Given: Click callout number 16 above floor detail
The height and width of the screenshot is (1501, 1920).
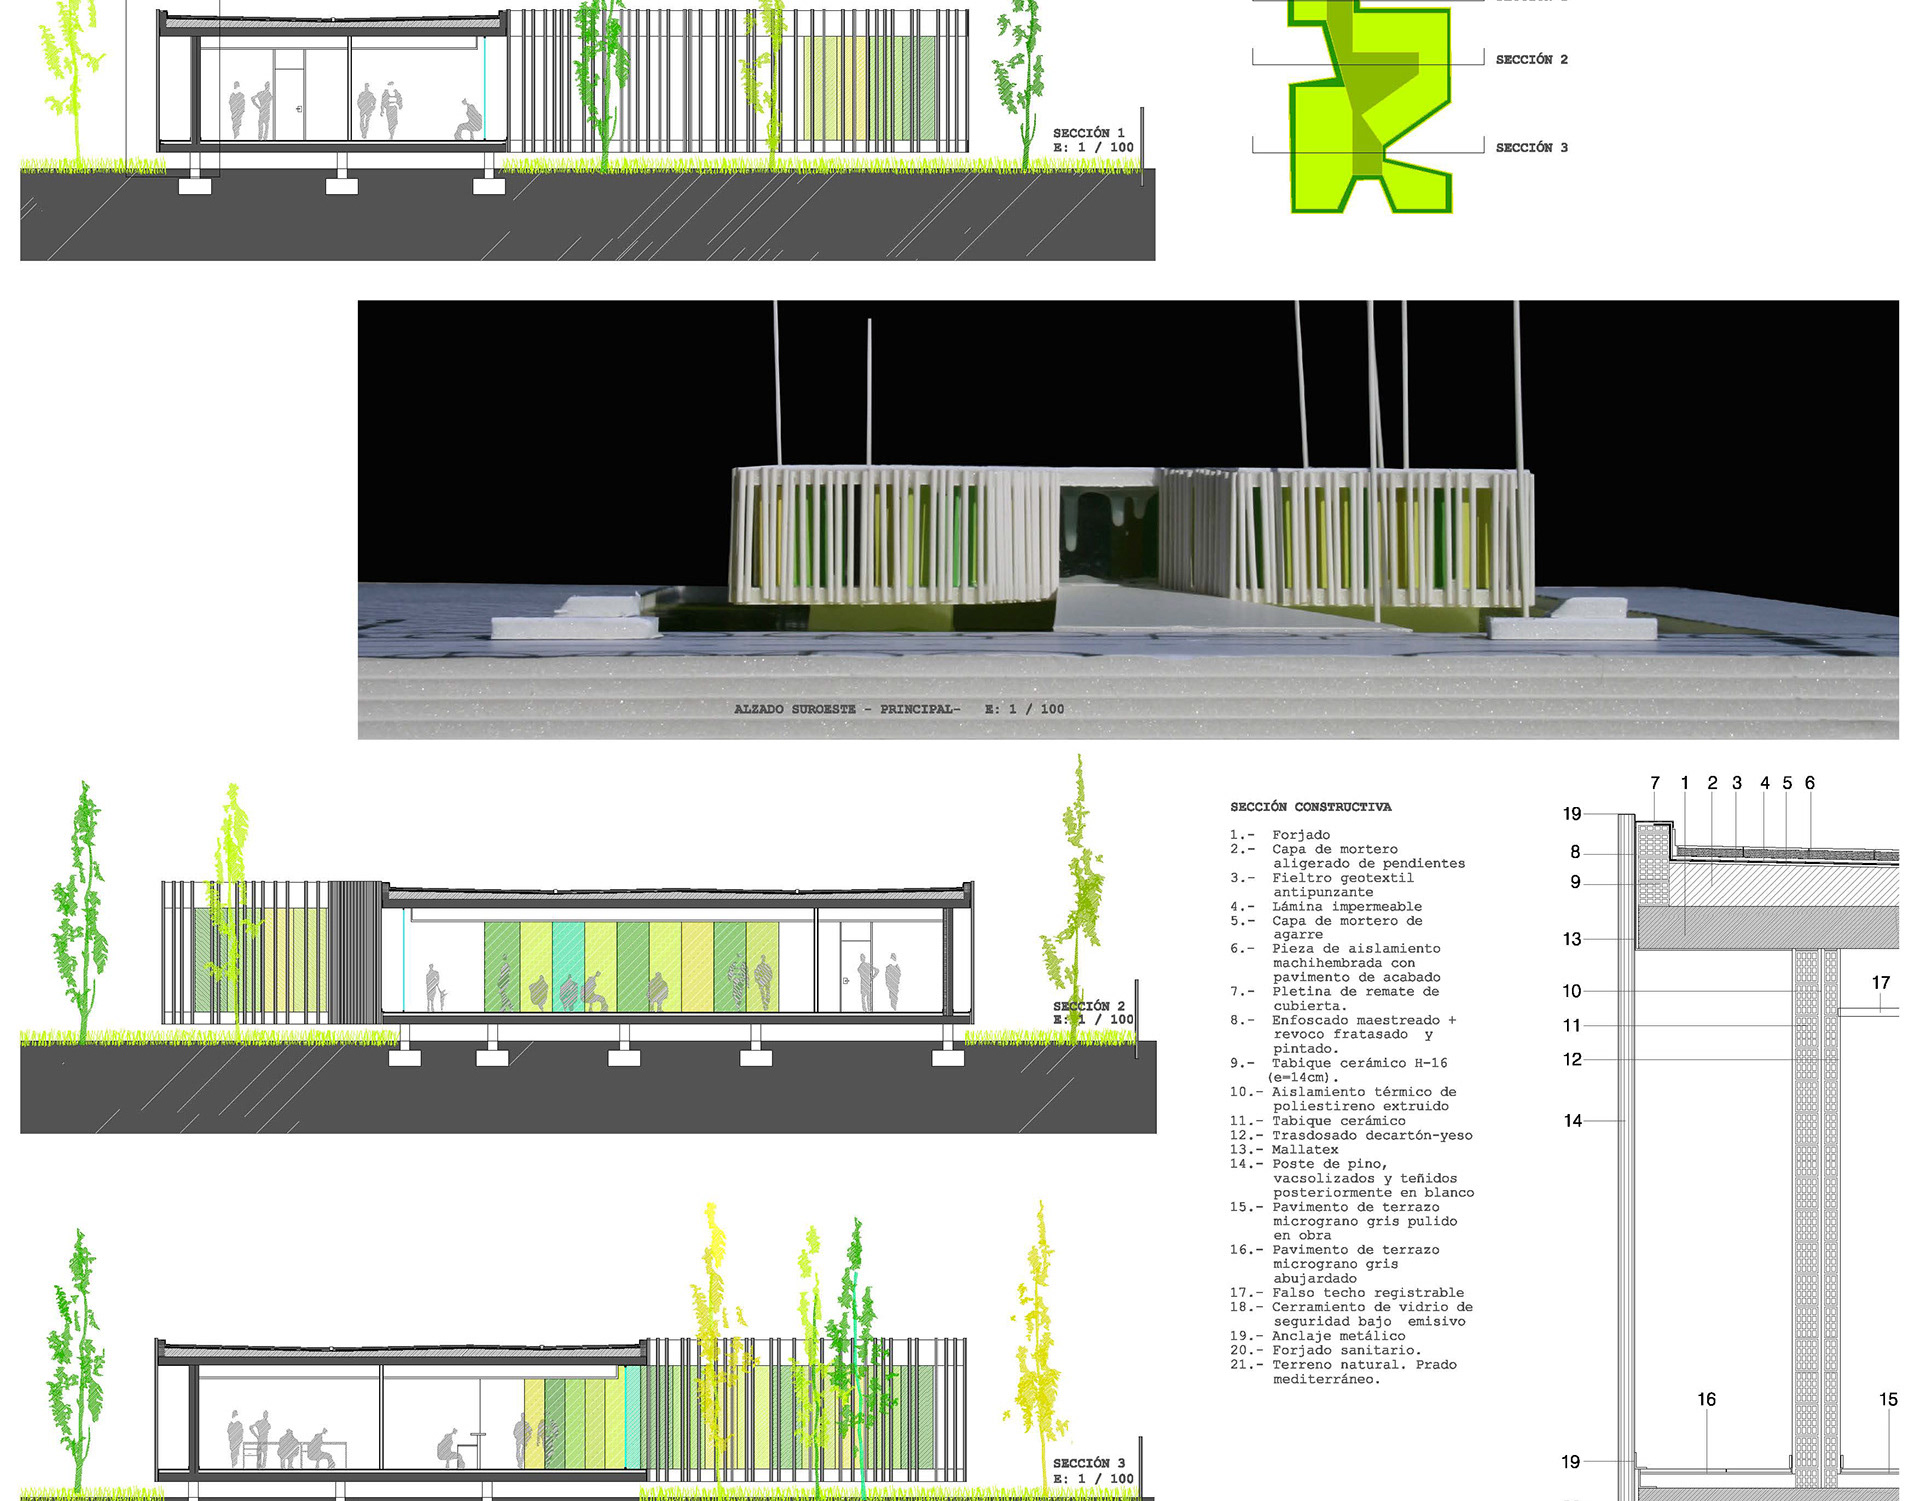Looking at the screenshot, I should pos(1706,1400).
